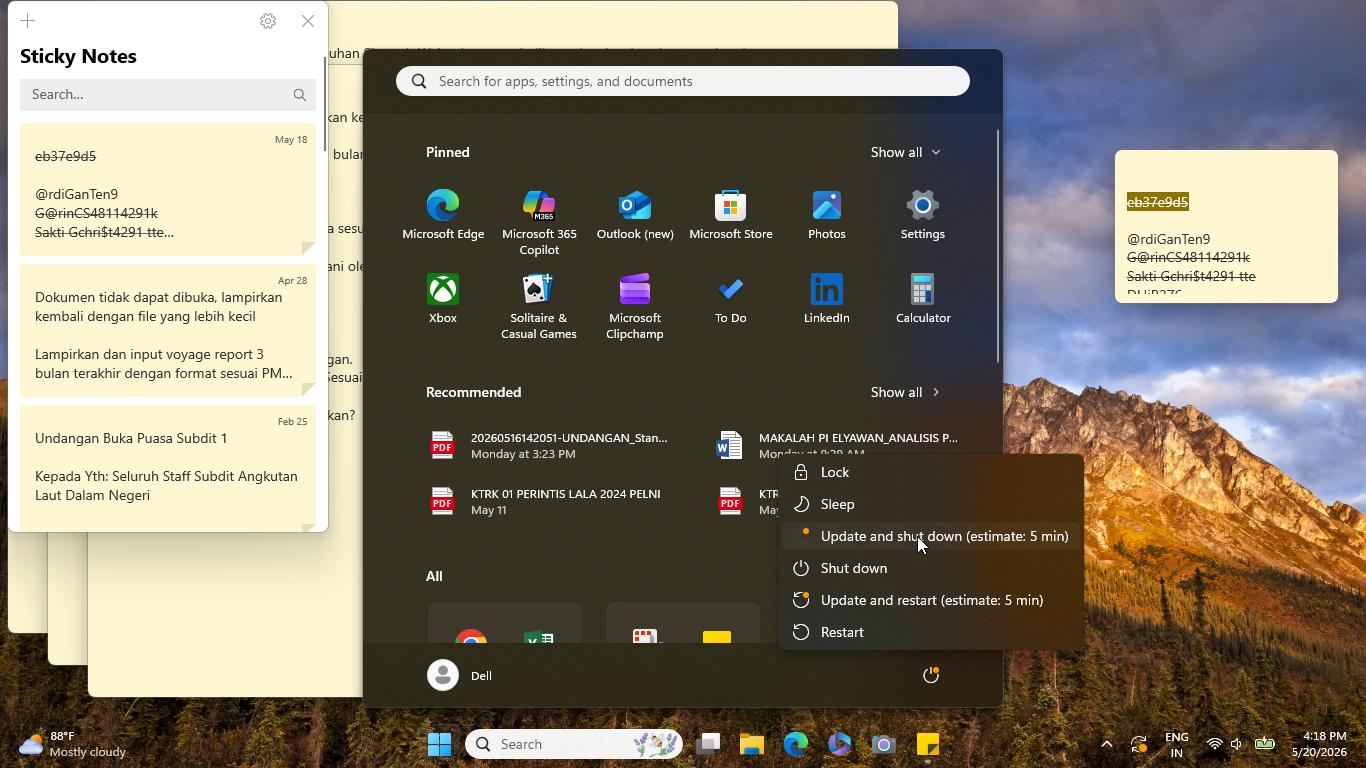
Task: Create a new note in Sticky Notes
Action: click(x=28, y=21)
